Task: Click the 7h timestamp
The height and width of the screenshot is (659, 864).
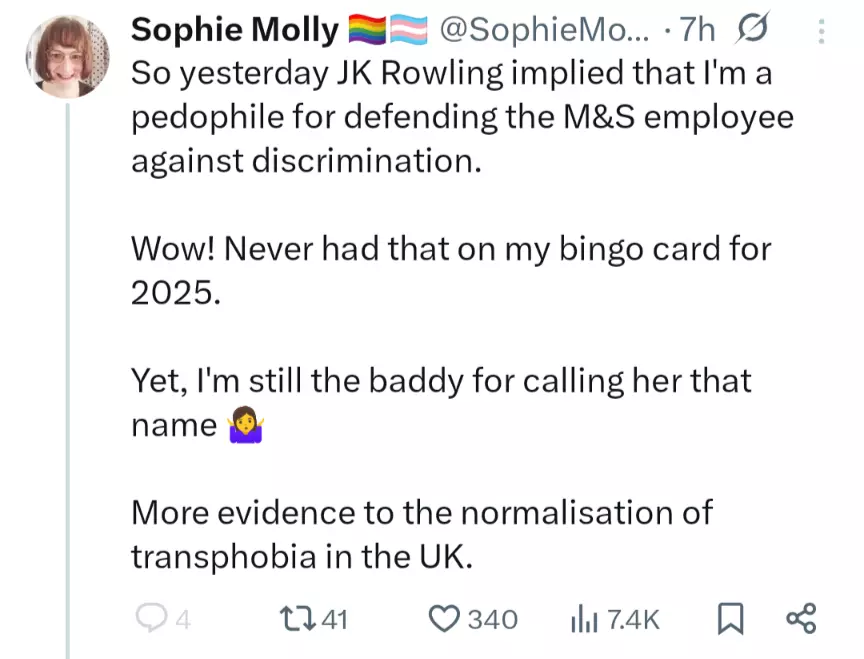Action: coord(697,31)
